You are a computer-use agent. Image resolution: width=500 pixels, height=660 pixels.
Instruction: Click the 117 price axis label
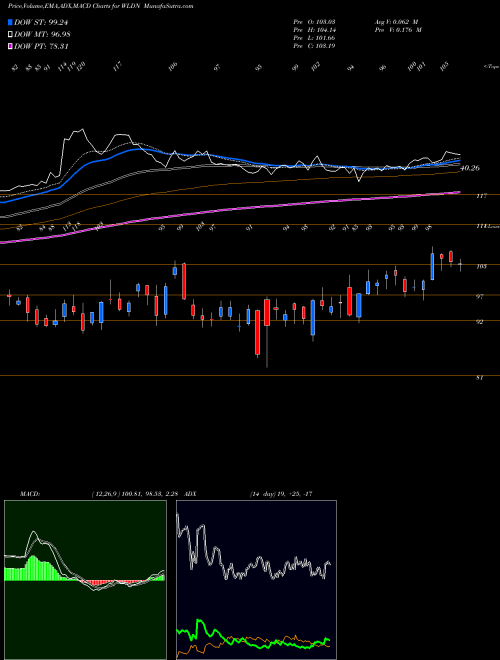(x=482, y=196)
